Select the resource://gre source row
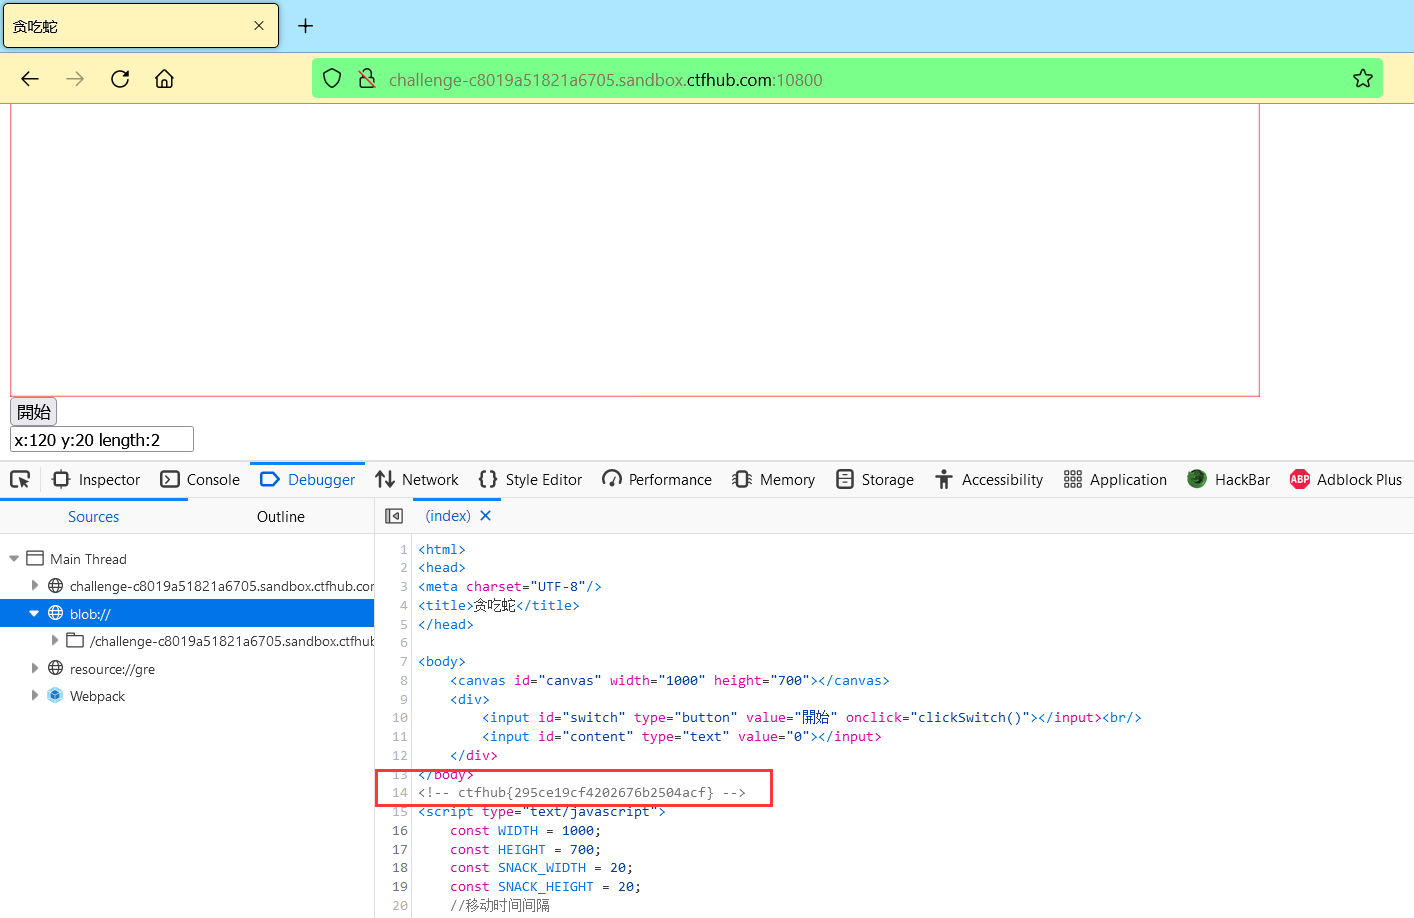 187,668
